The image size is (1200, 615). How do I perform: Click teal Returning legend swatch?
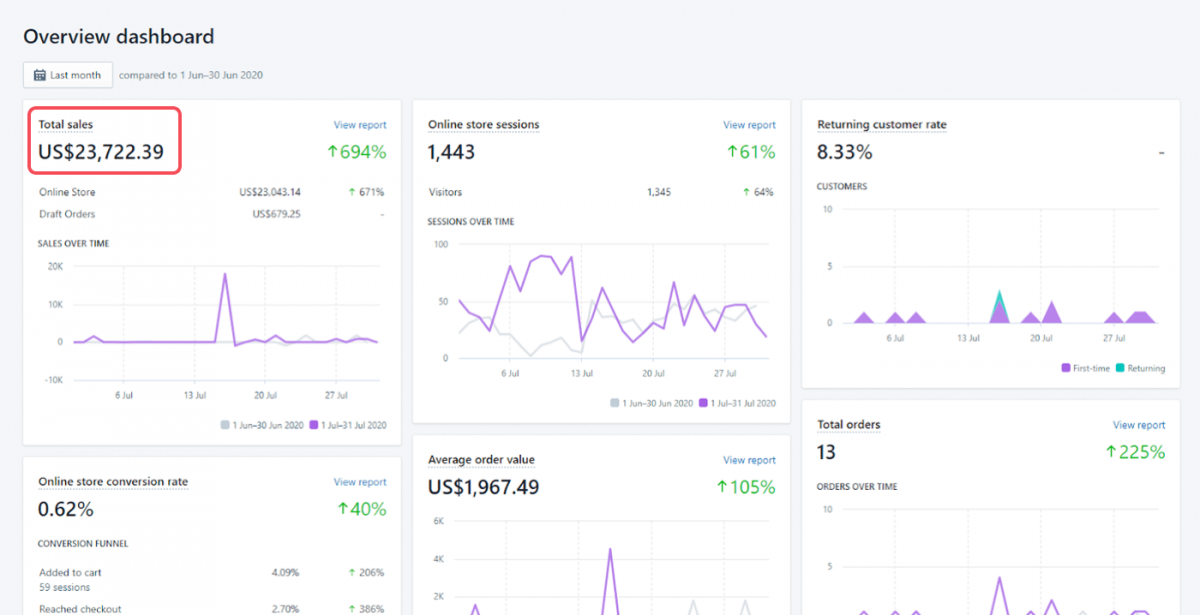(x=1121, y=368)
